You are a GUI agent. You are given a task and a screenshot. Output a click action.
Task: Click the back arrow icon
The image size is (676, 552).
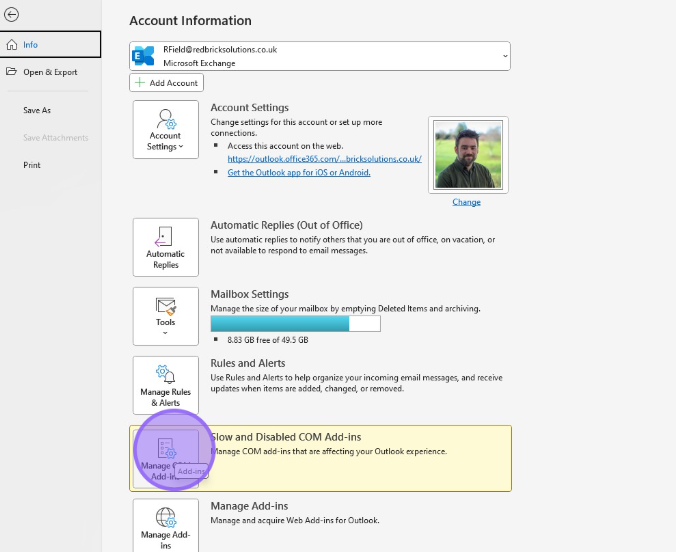point(12,15)
